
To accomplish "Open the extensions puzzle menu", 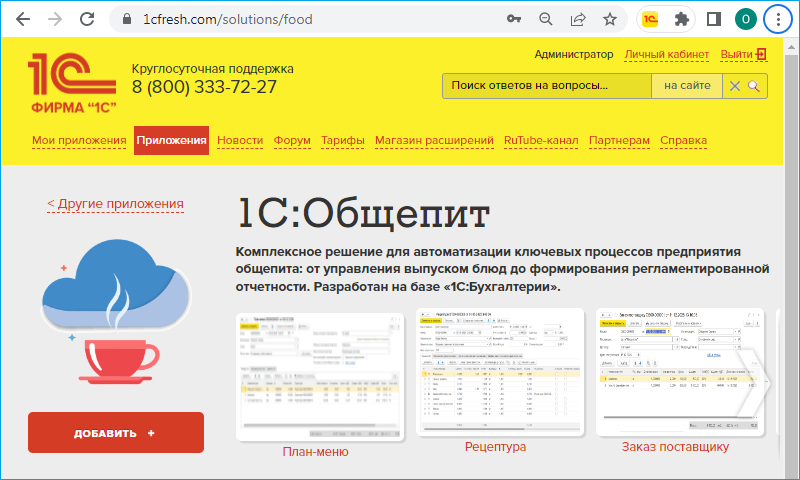I will pos(682,19).
